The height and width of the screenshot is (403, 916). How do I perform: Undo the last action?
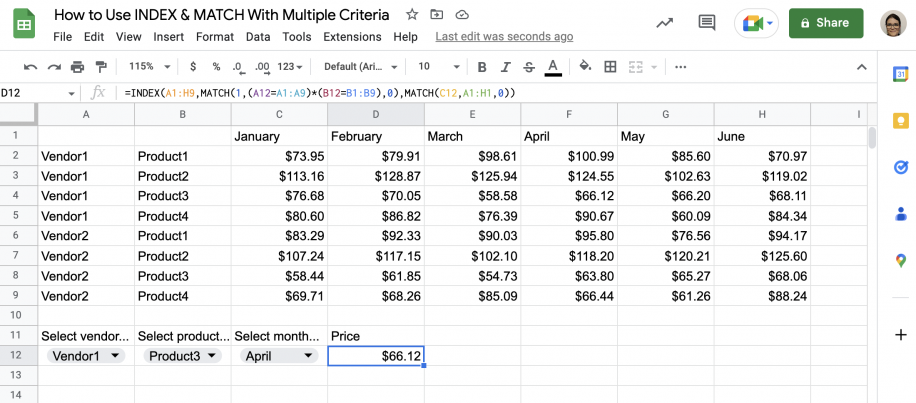[30, 67]
